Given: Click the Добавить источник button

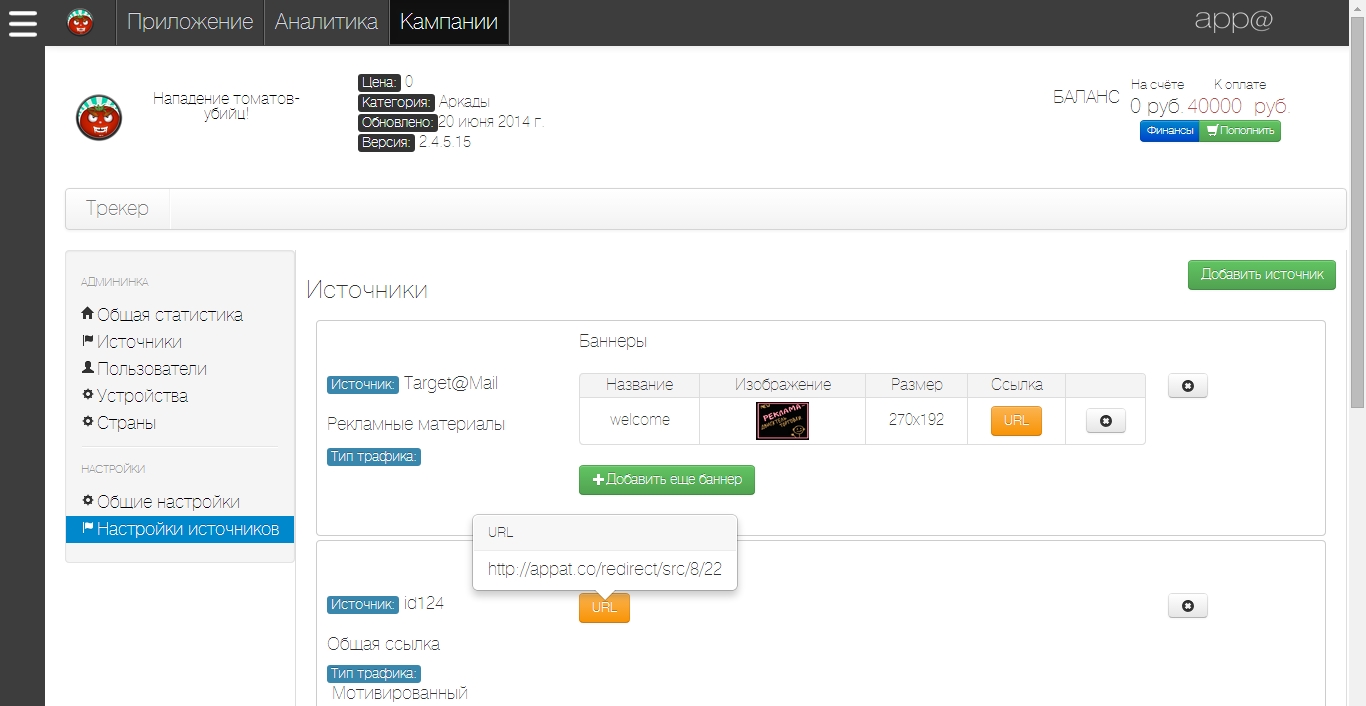Looking at the screenshot, I should pyautogui.click(x=1261, y=274).
